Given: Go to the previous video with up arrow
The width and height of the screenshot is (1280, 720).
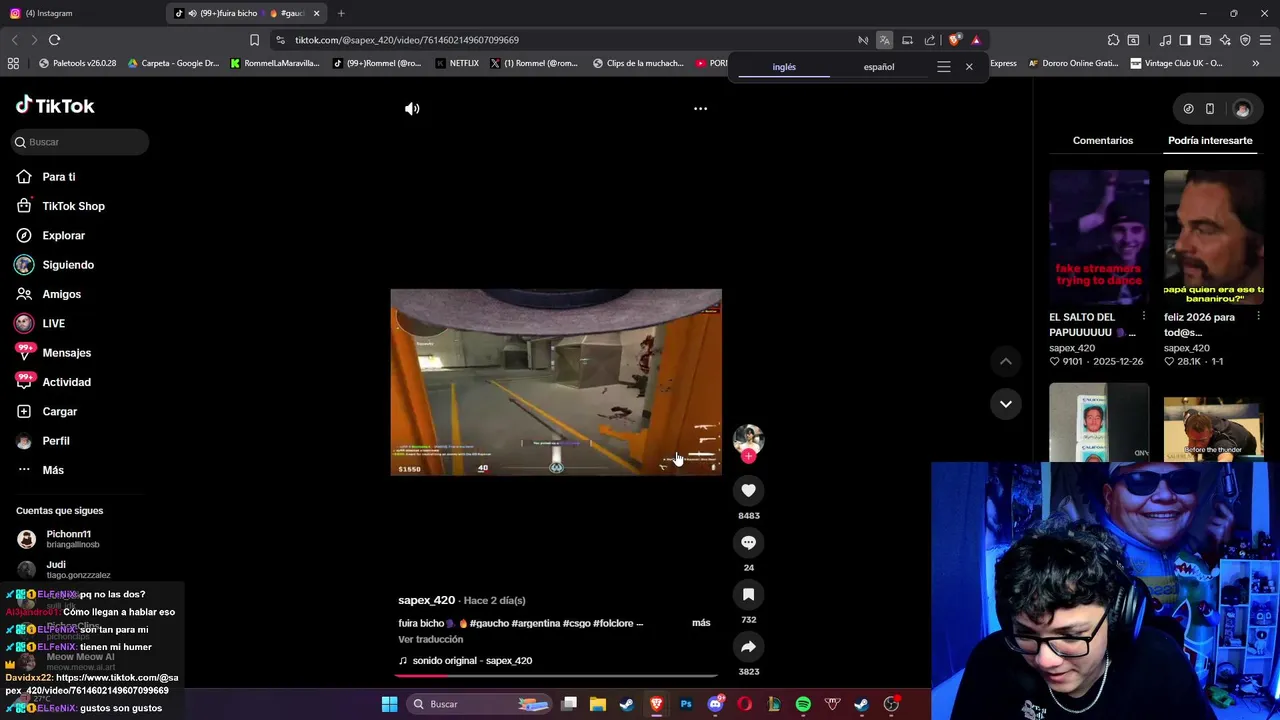Looking at the screenshot, I should [x=1006, y=361].
